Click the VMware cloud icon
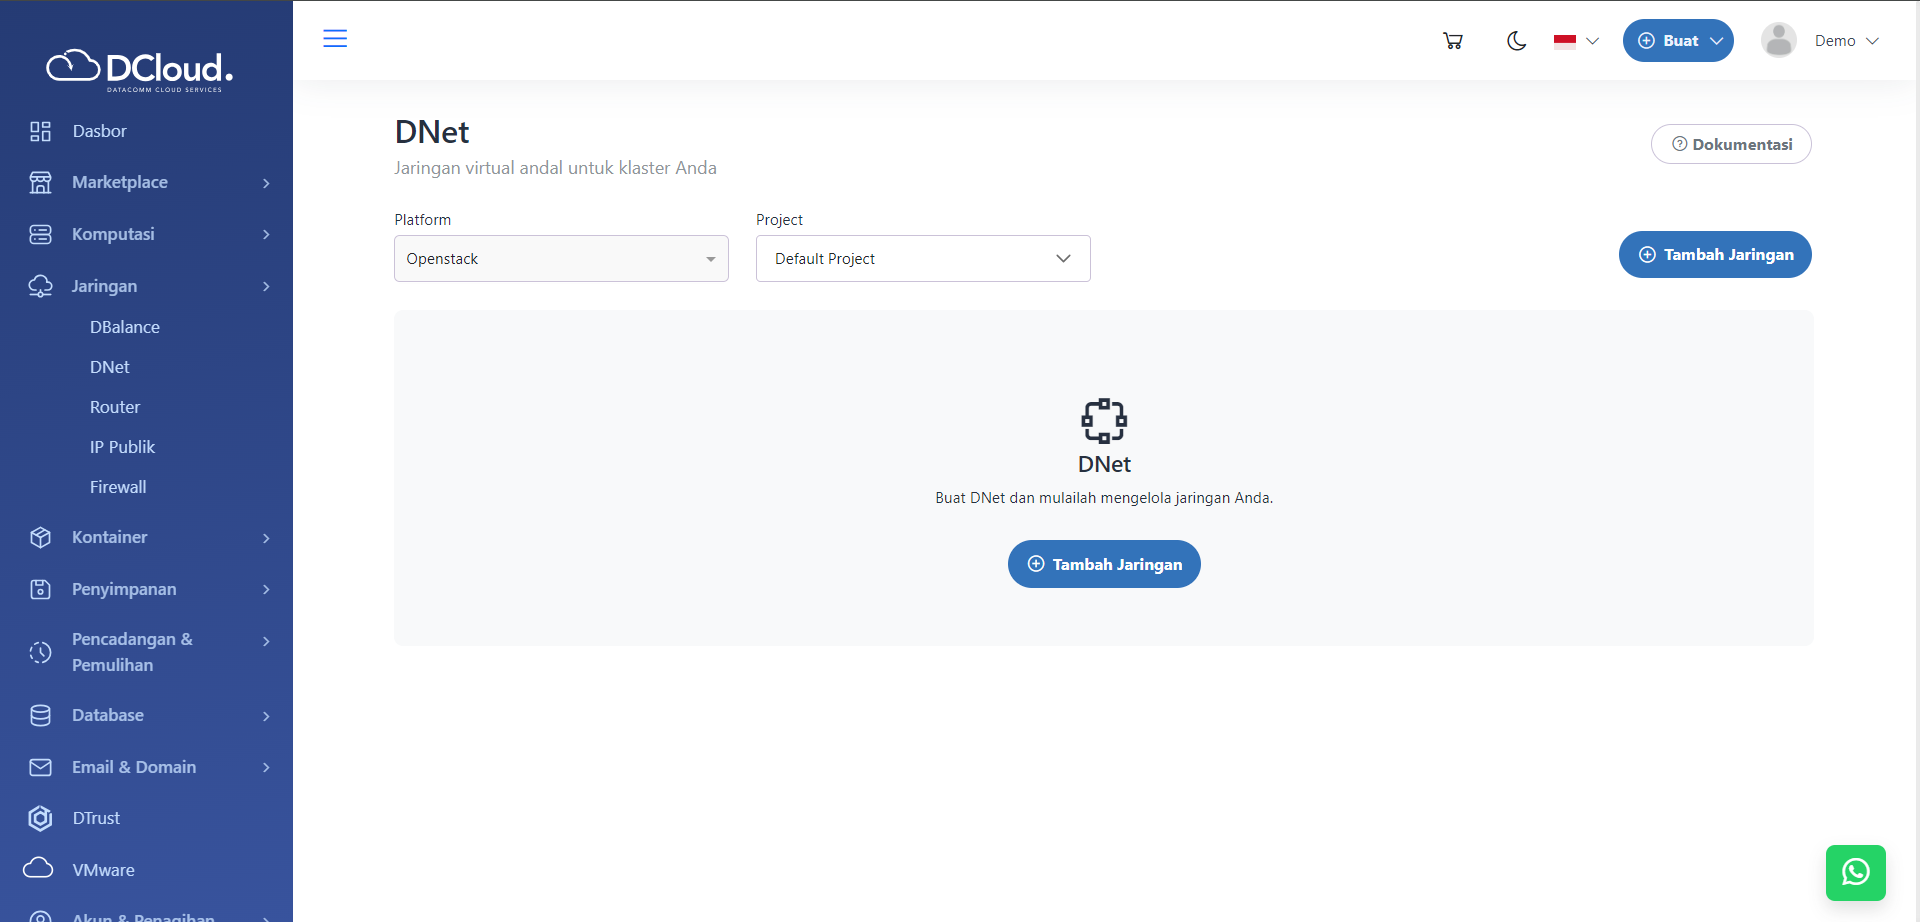Screen dimensions: 1920x922 pyautogui.click(x=39, y=869)
